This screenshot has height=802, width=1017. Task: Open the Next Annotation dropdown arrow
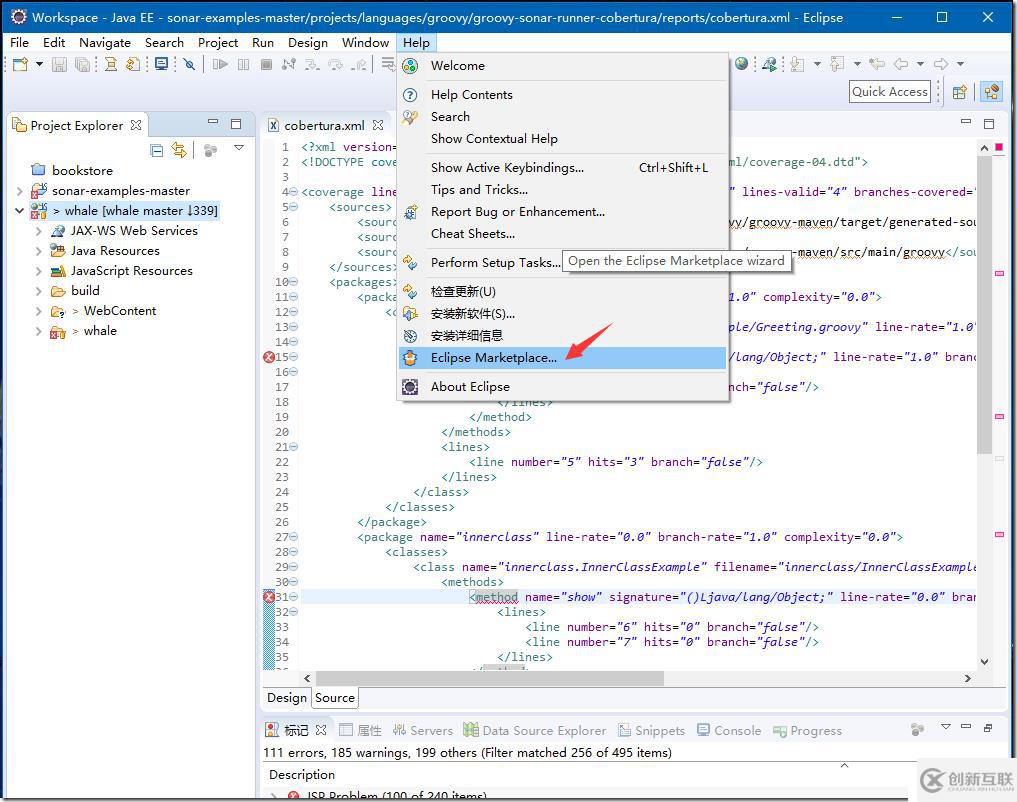(817, 64)
